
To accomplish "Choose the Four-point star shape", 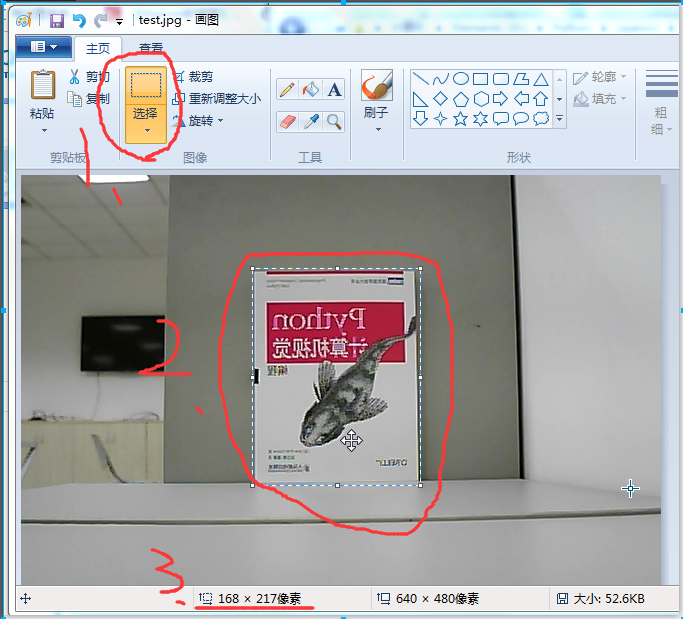I will (x=440, y=118).
